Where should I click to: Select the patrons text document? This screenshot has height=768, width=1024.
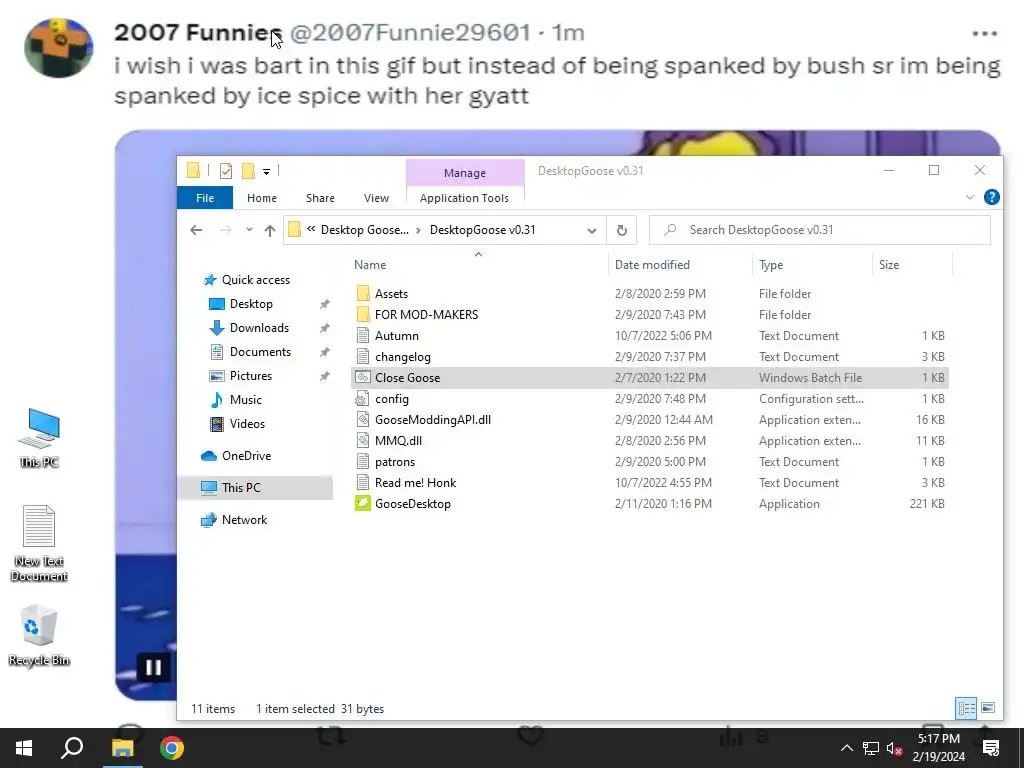tap(649, 462)
